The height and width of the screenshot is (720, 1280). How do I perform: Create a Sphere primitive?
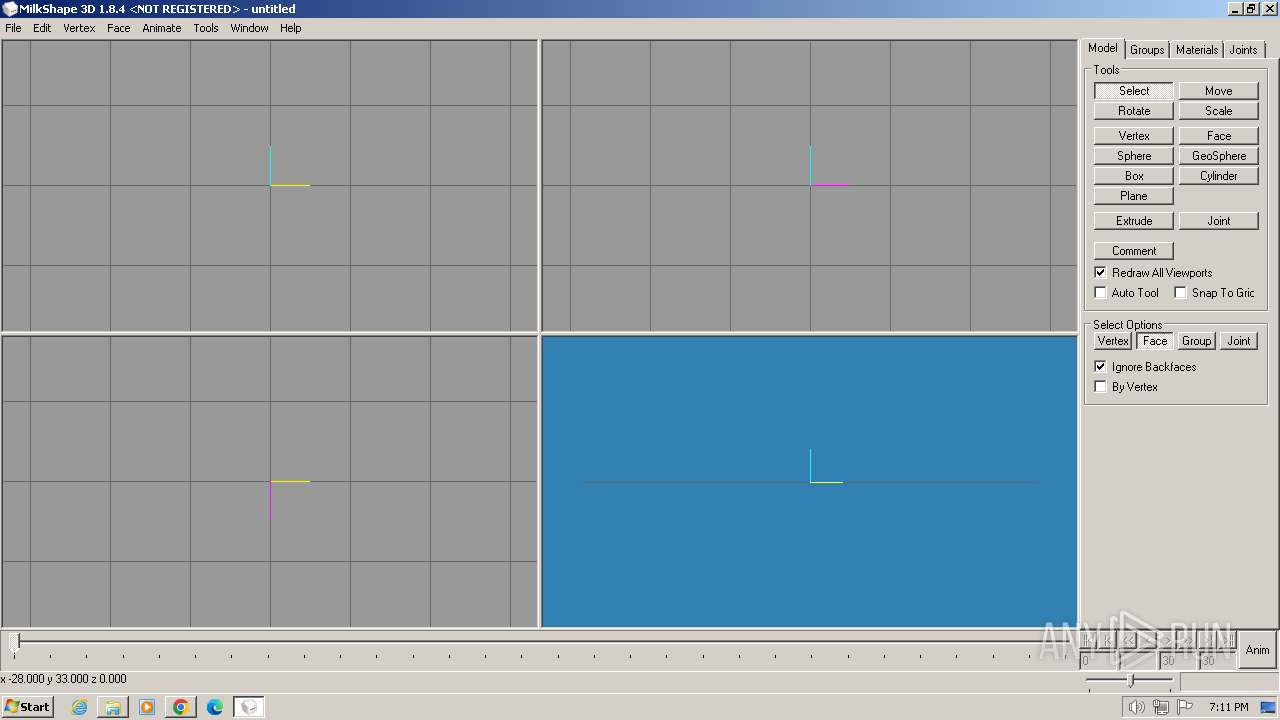(x=1134, y=156)
